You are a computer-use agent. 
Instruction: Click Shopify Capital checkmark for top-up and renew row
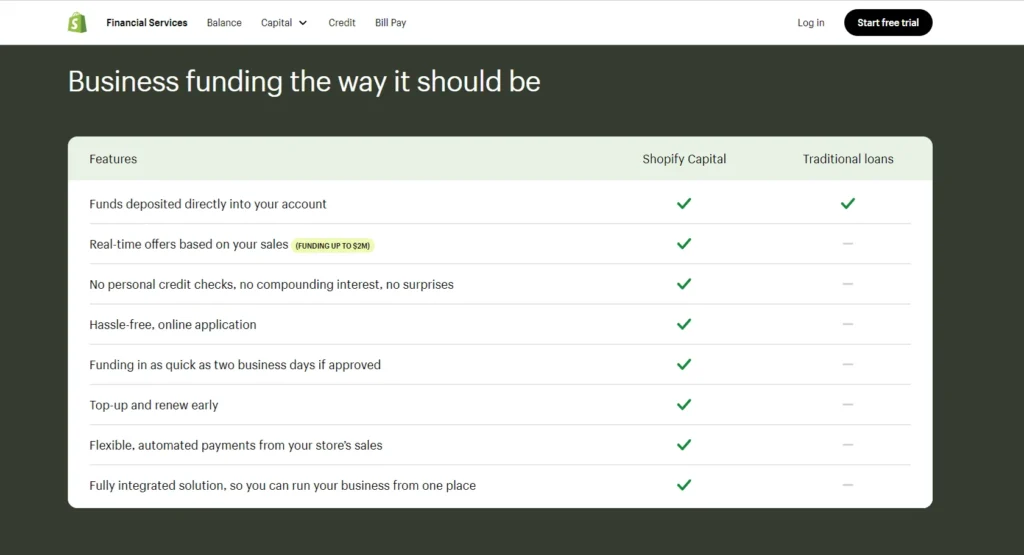[x=684, y=405]
